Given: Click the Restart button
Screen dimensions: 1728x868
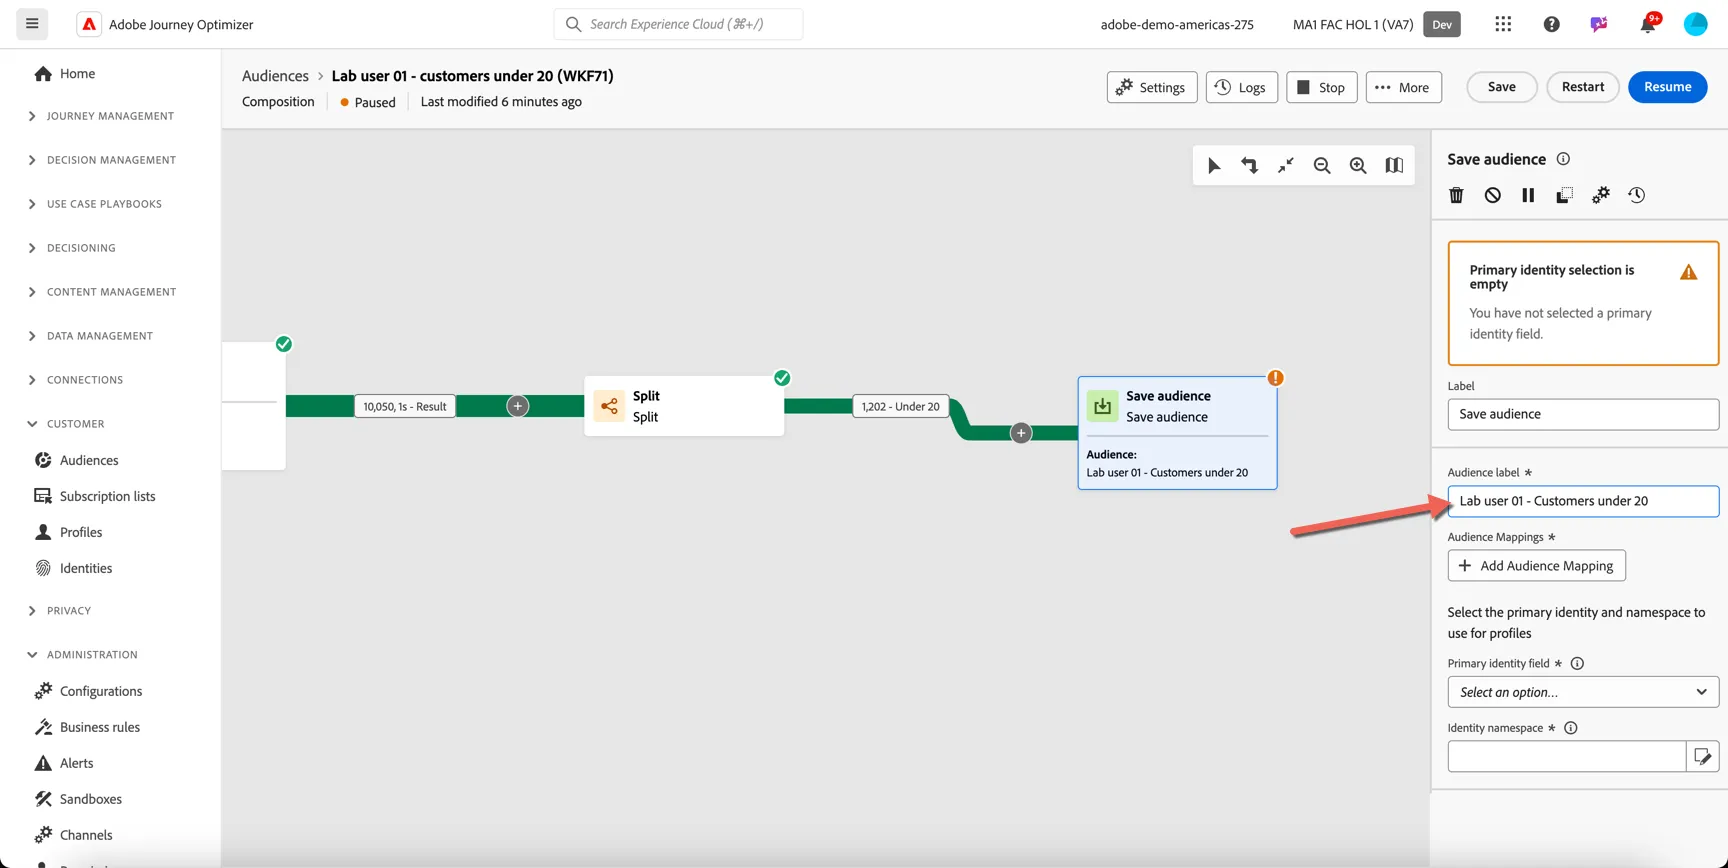Looking at the screenshot, I should 1582,87.
